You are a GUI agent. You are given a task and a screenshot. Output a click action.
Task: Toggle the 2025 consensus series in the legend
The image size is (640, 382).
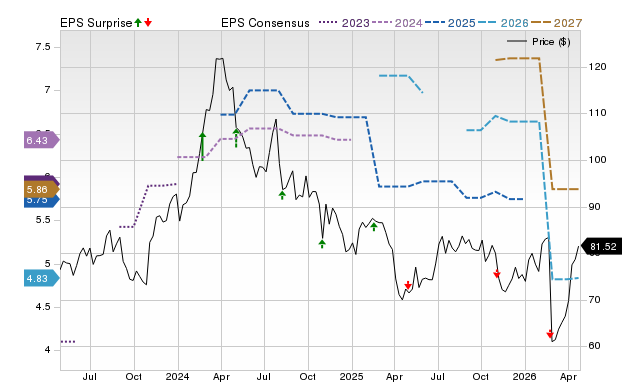point(450,23)
